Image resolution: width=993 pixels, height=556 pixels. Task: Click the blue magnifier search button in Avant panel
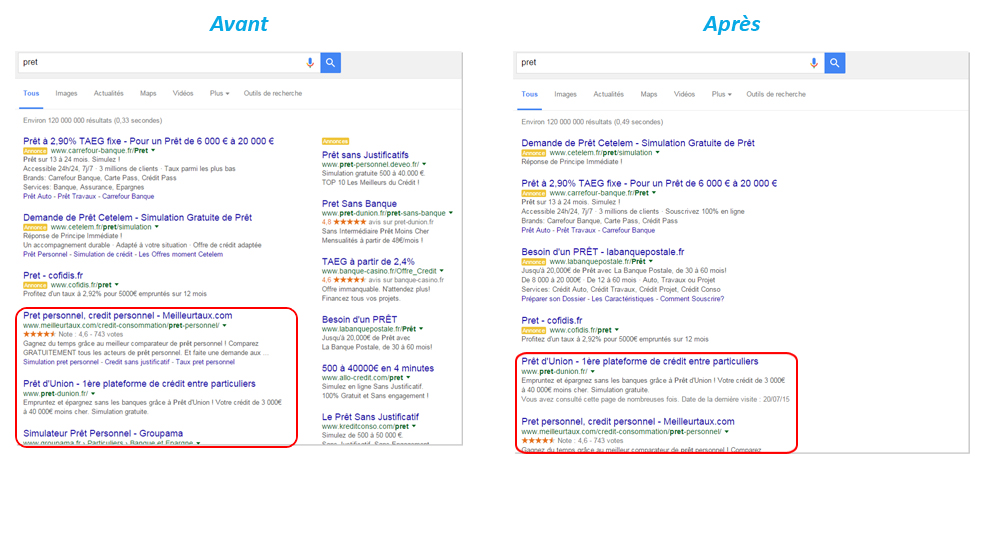pyautogui.click(x=331, y=63)
